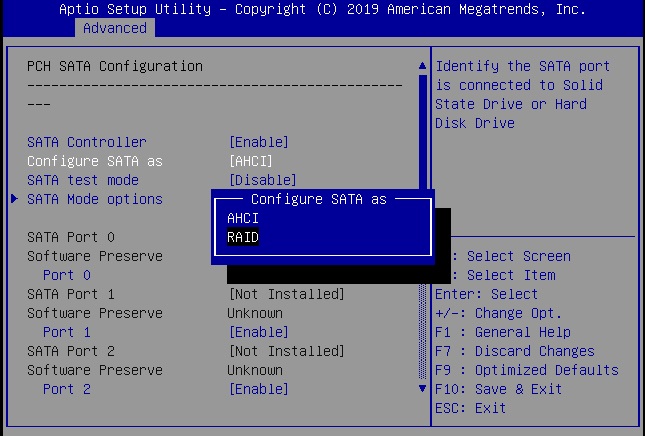This screenshot has width=645, height=436.
Task: Click the SATA Port 0 row
Action: click(71, 237)
